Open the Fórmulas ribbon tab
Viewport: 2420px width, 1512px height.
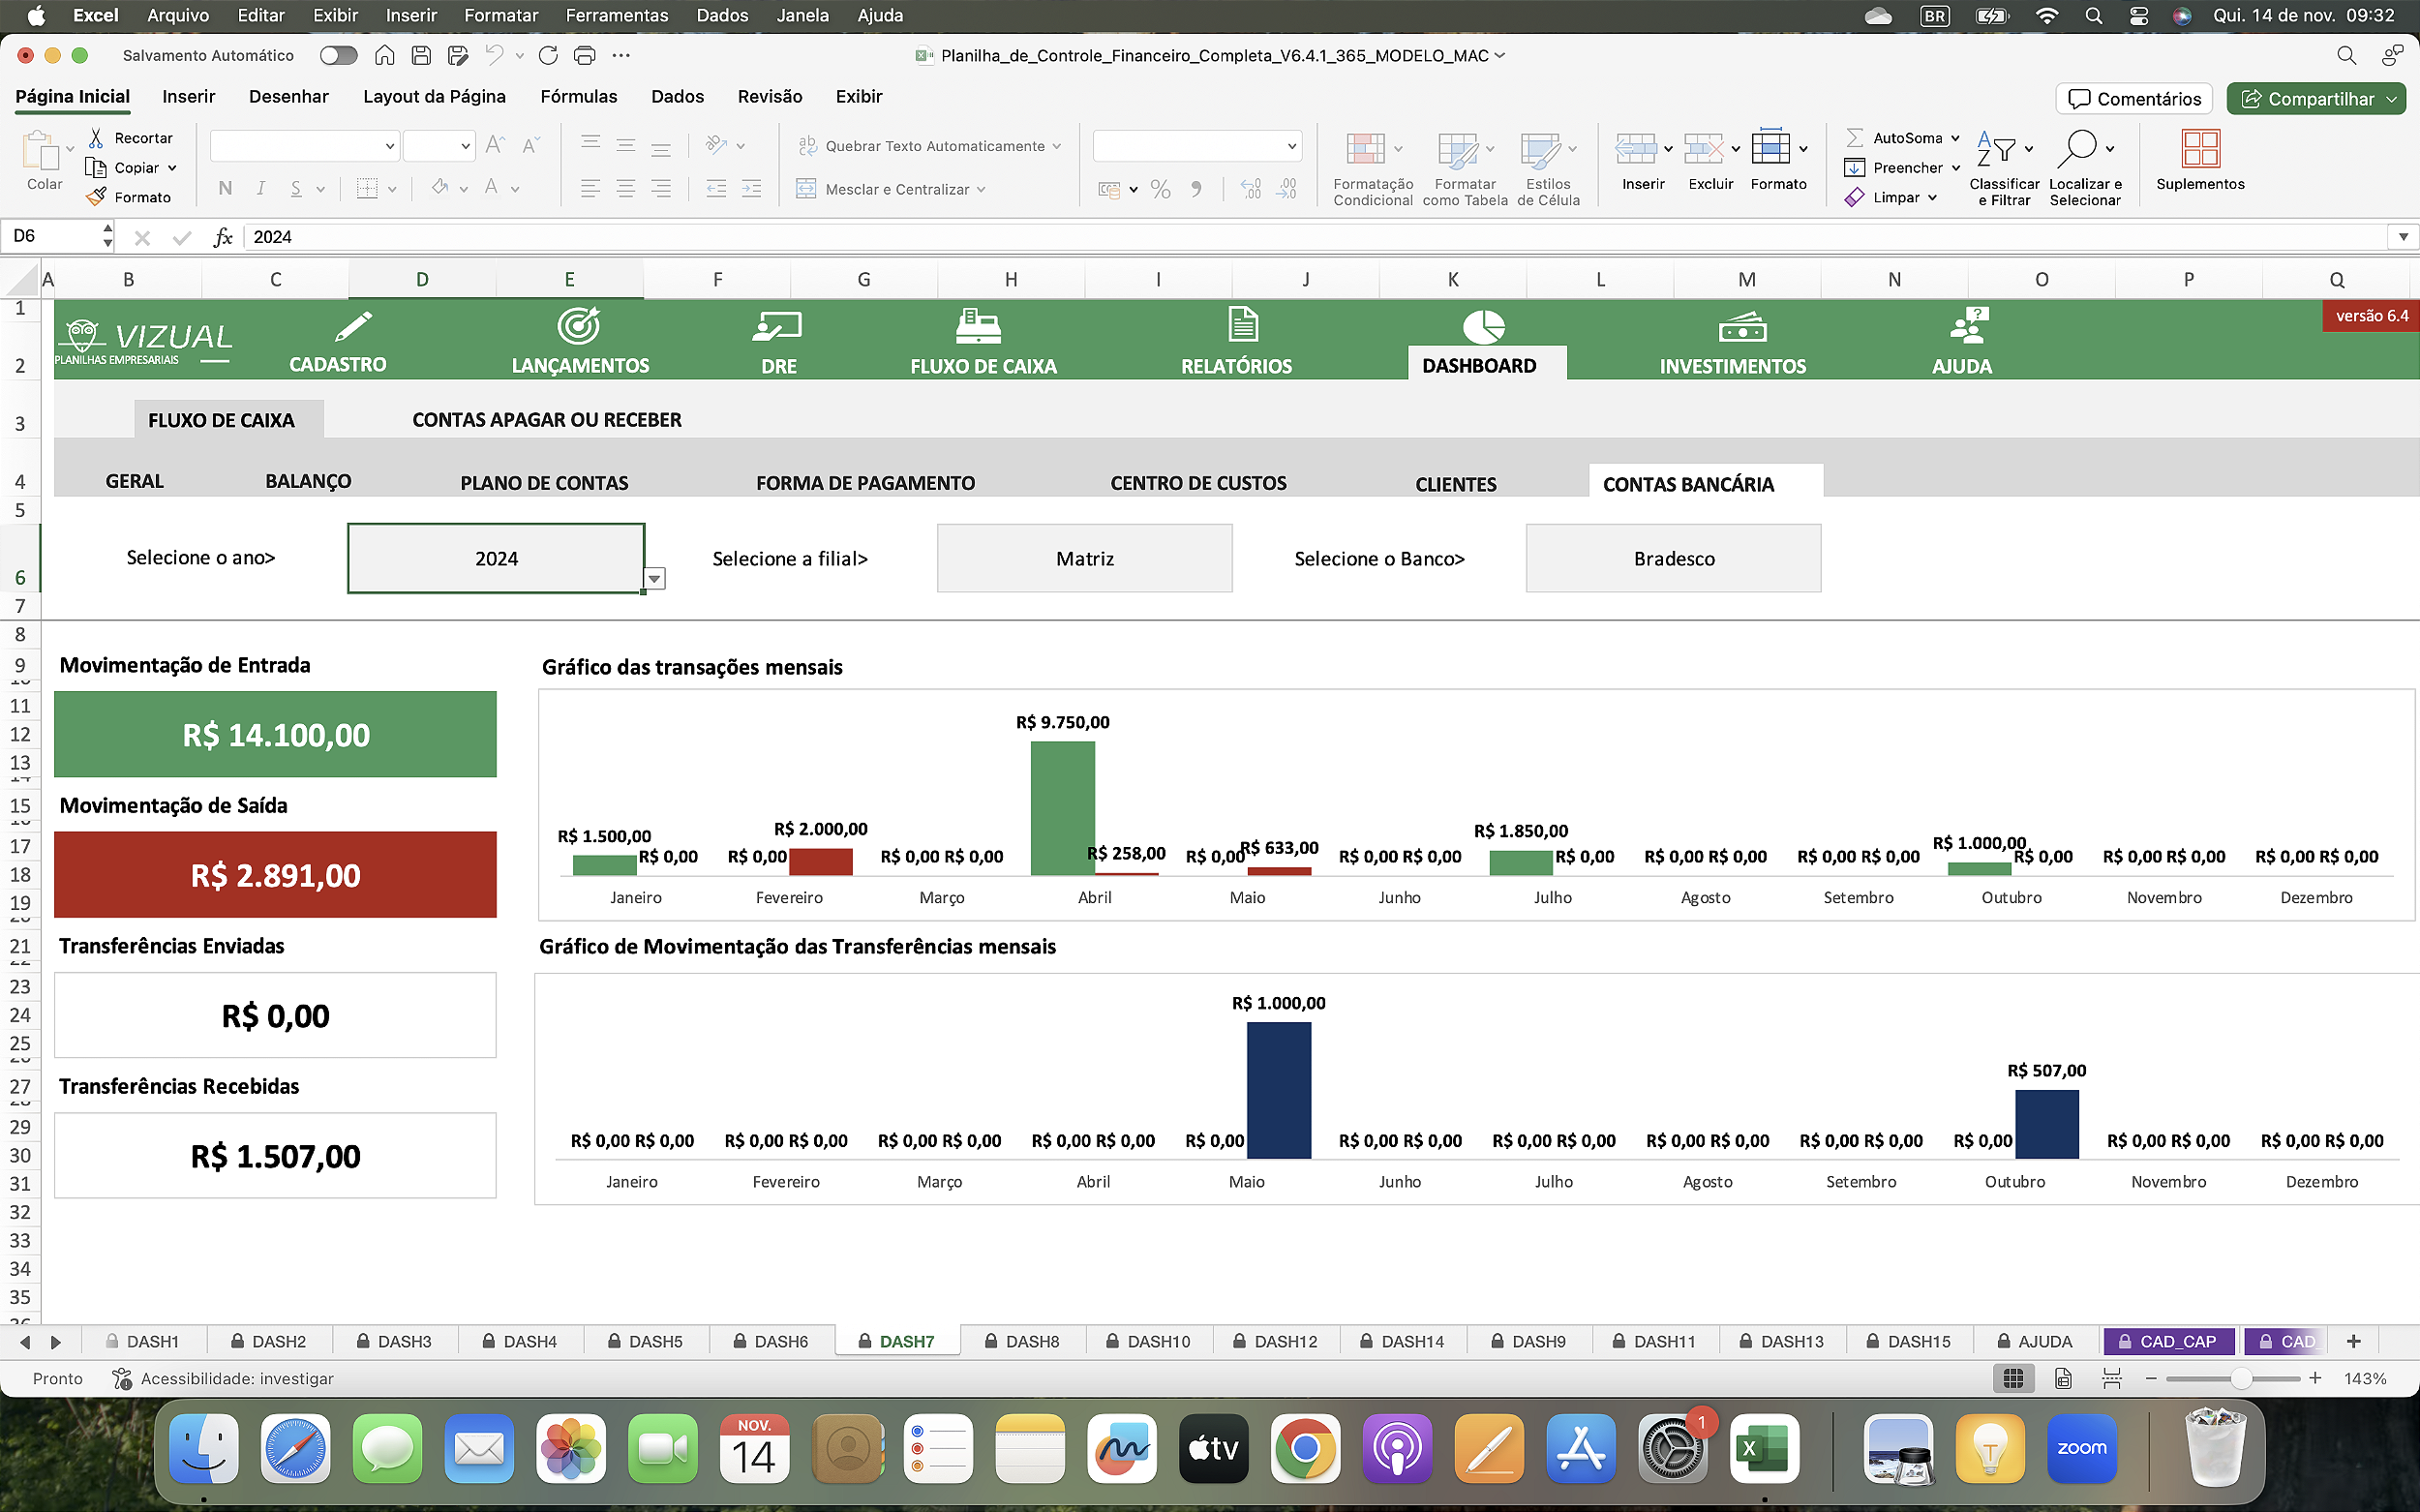[579, 96]
